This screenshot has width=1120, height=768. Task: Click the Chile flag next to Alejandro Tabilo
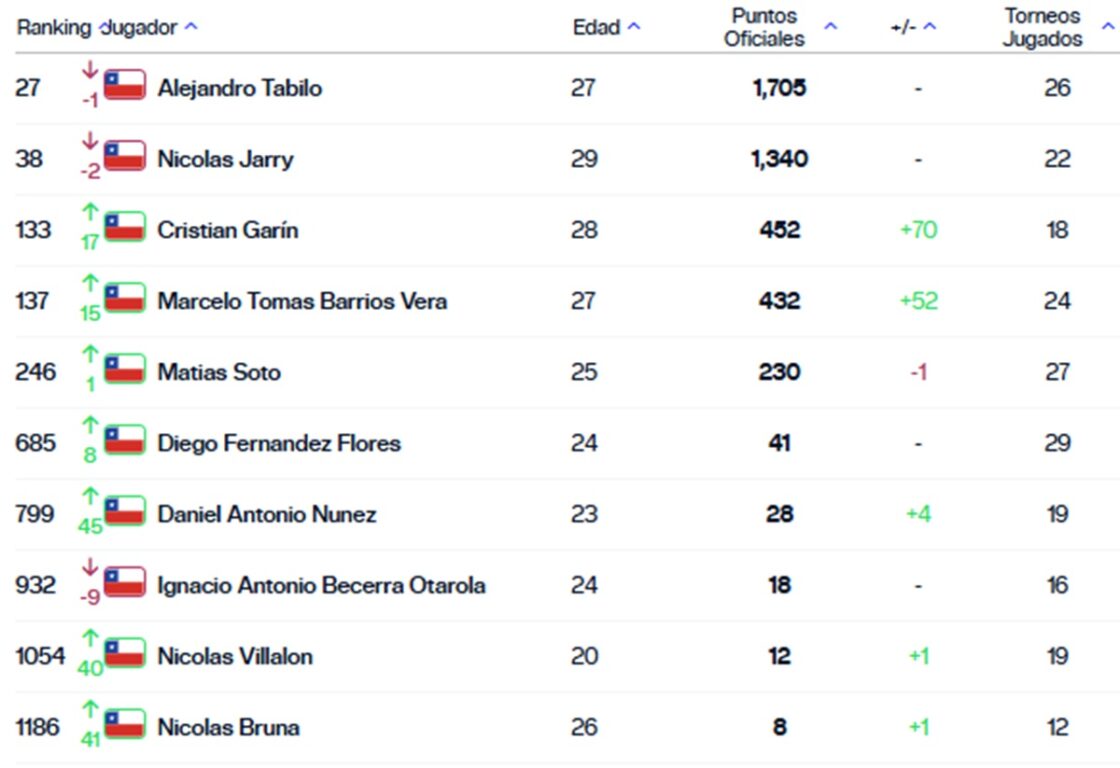pos(123,87)
